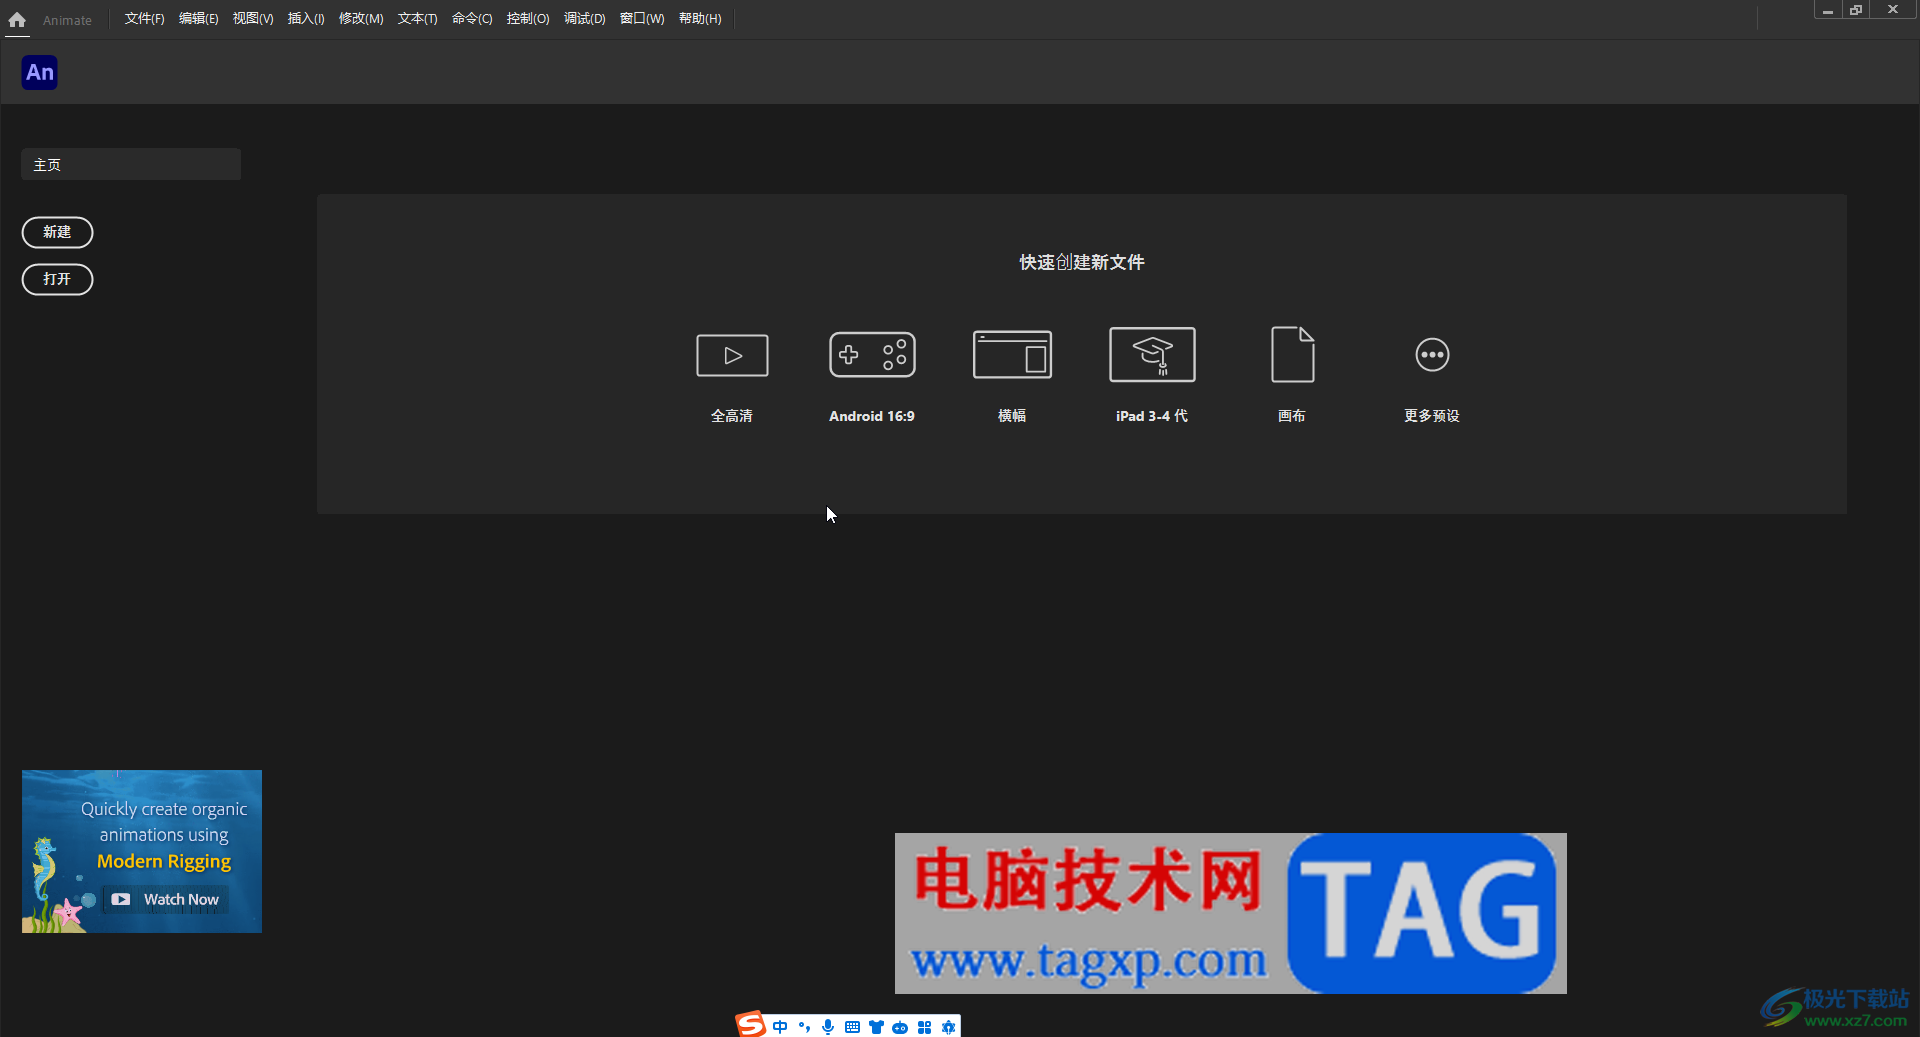Image resolution: width=1920 pixels, height=1037 pixels.
Task: Open the 文件(F) menu
Action: (x=144, y=19)
